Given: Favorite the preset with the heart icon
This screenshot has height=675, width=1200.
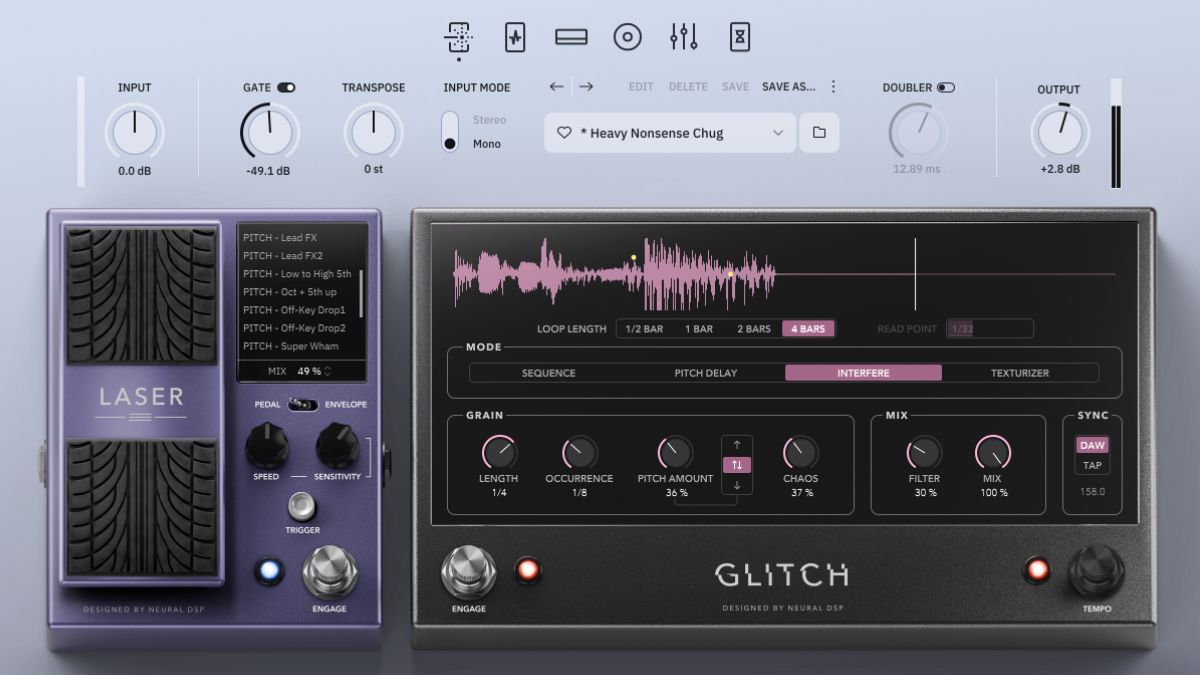Looking at the screenshot, I should 564,133.
